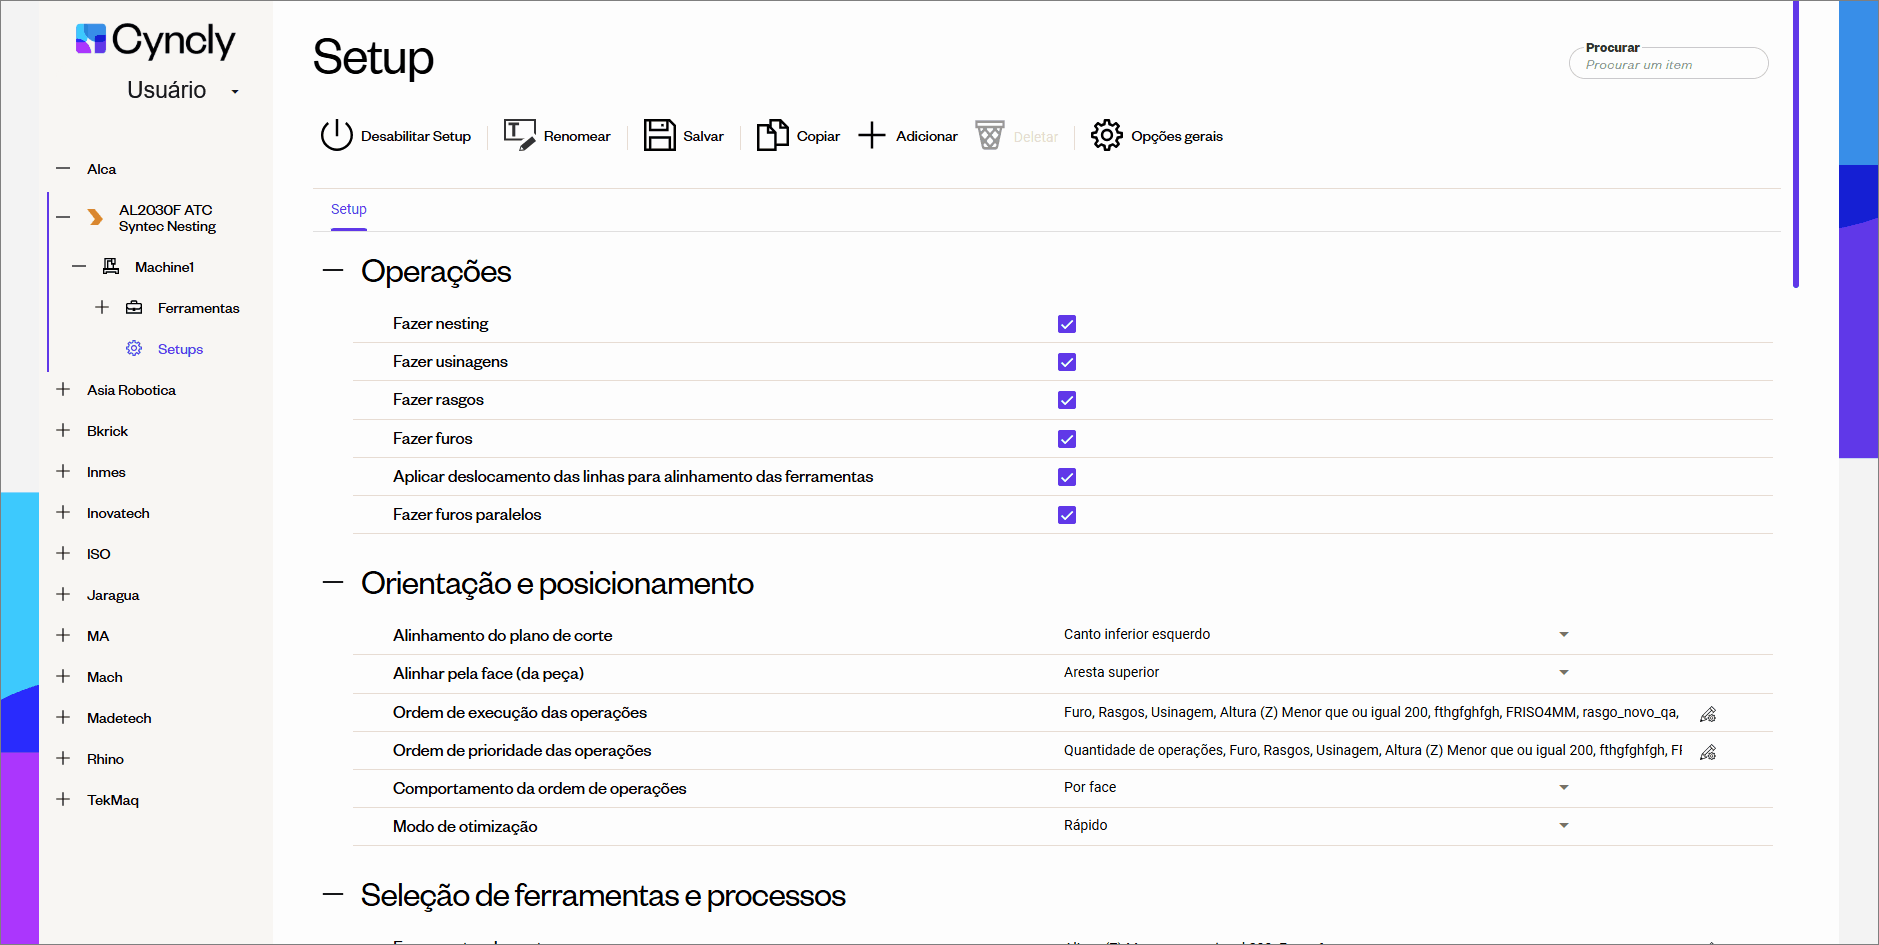Open Opções gerais settings gear

[x=1106, y=135]
